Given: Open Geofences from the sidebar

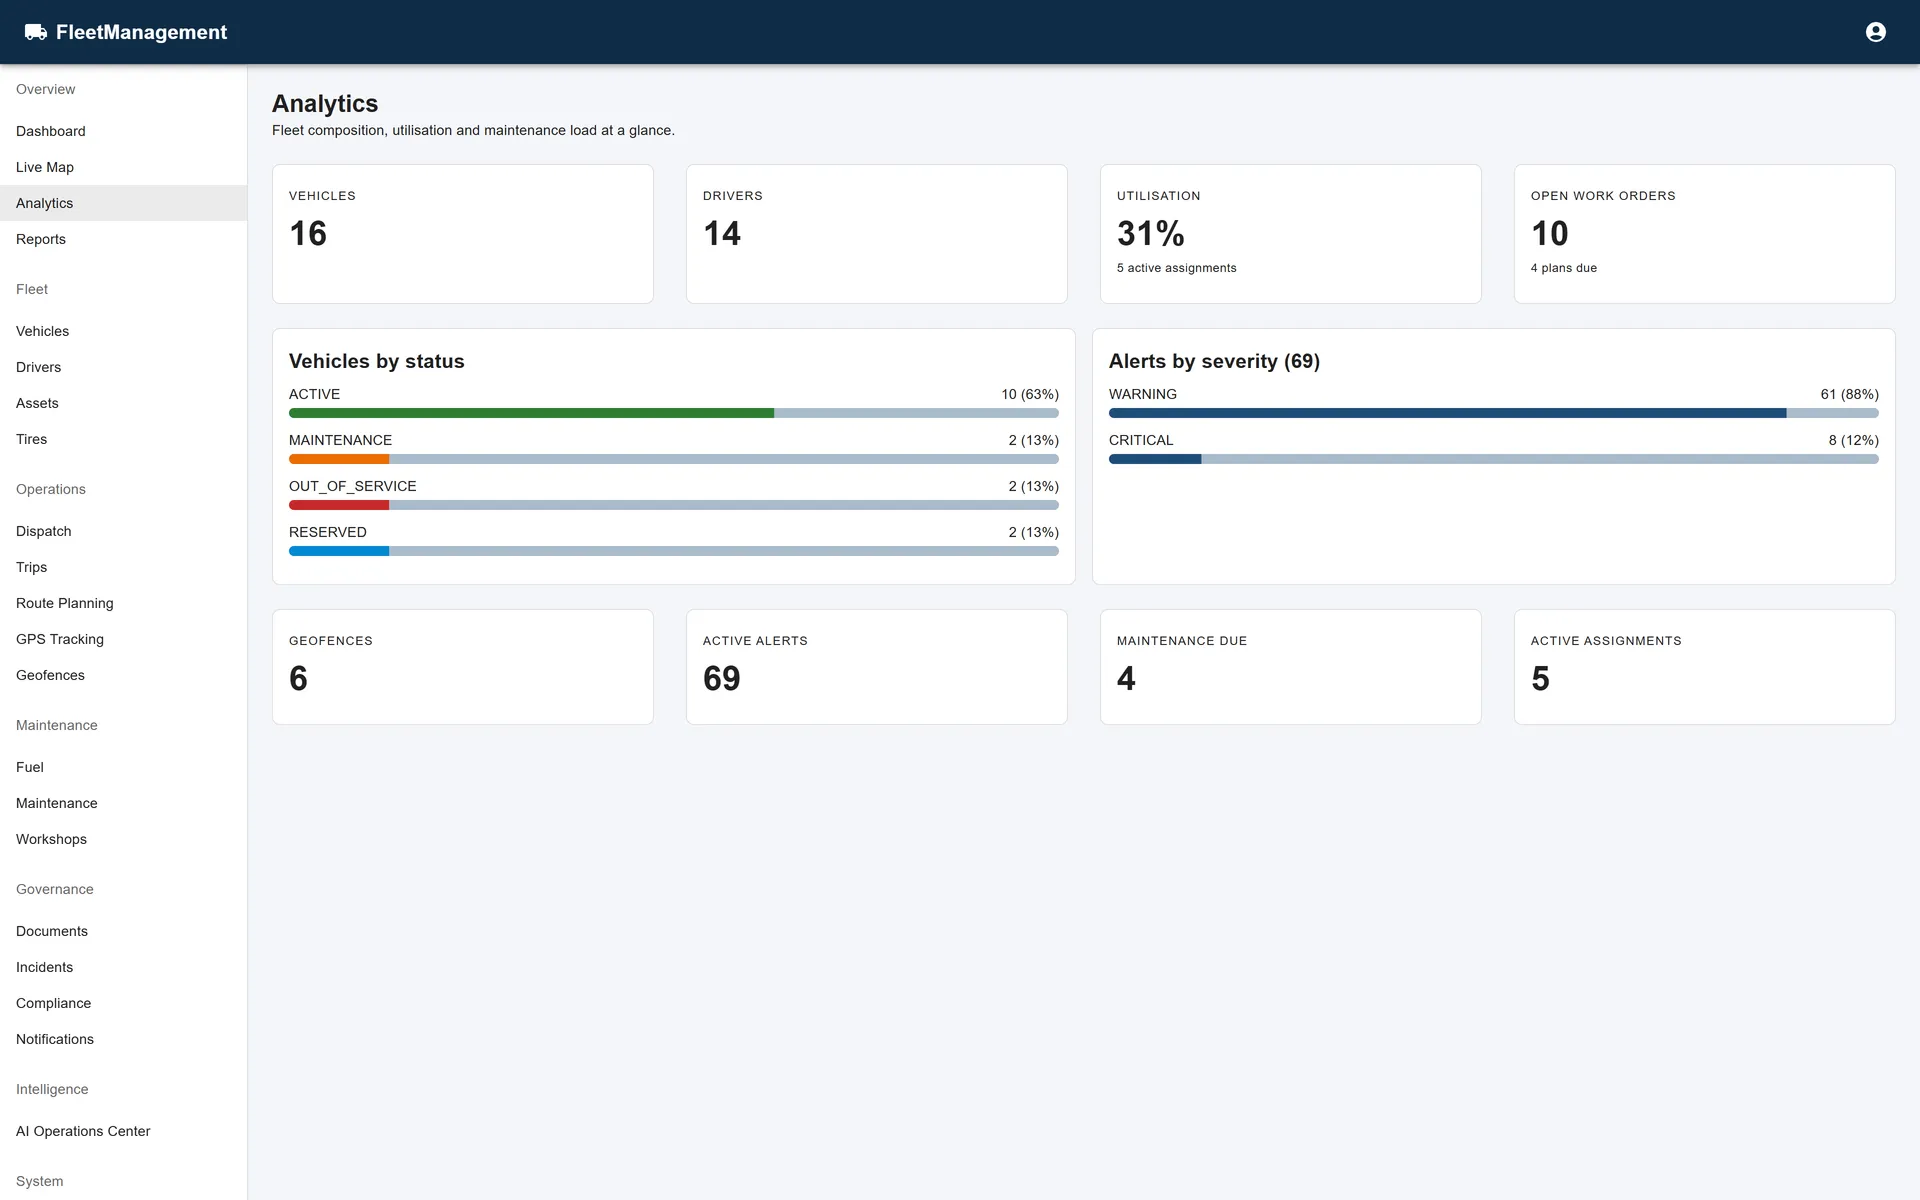Looking at the screenshot, I should coord(123,675).
